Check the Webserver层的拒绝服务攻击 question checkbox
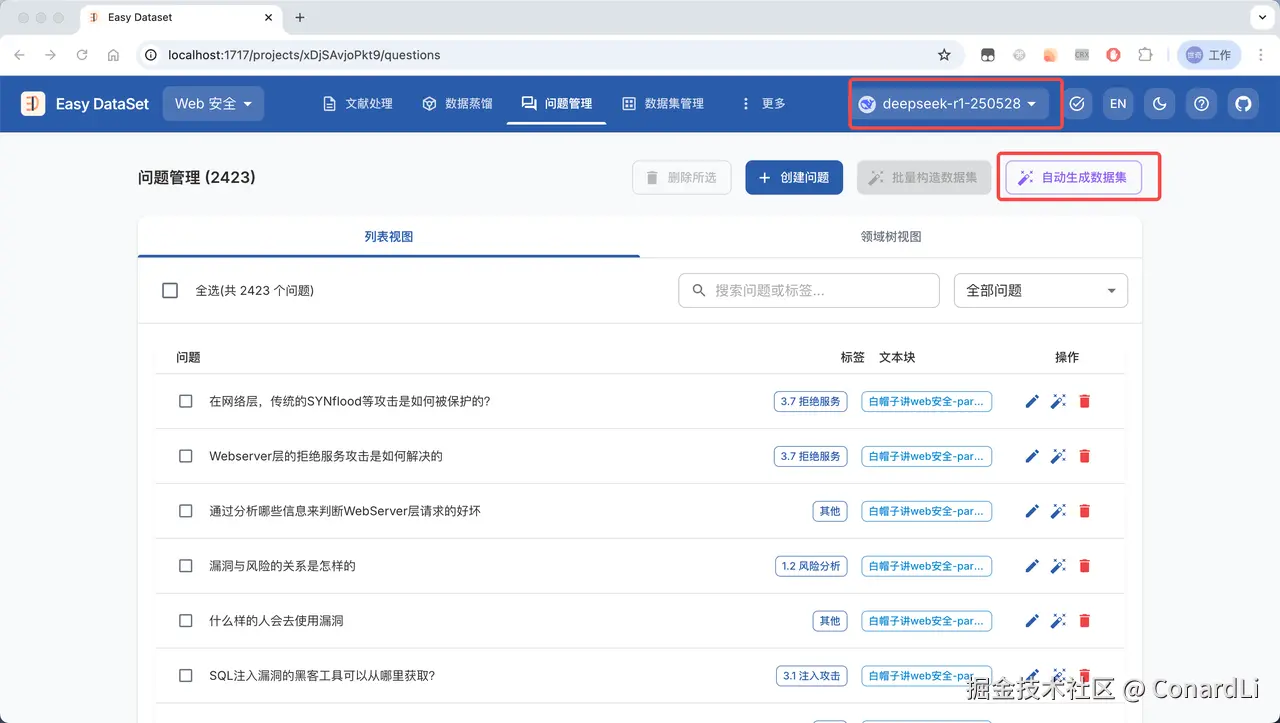This screenshot has height=723, width=1280. (x=186, y=456)
